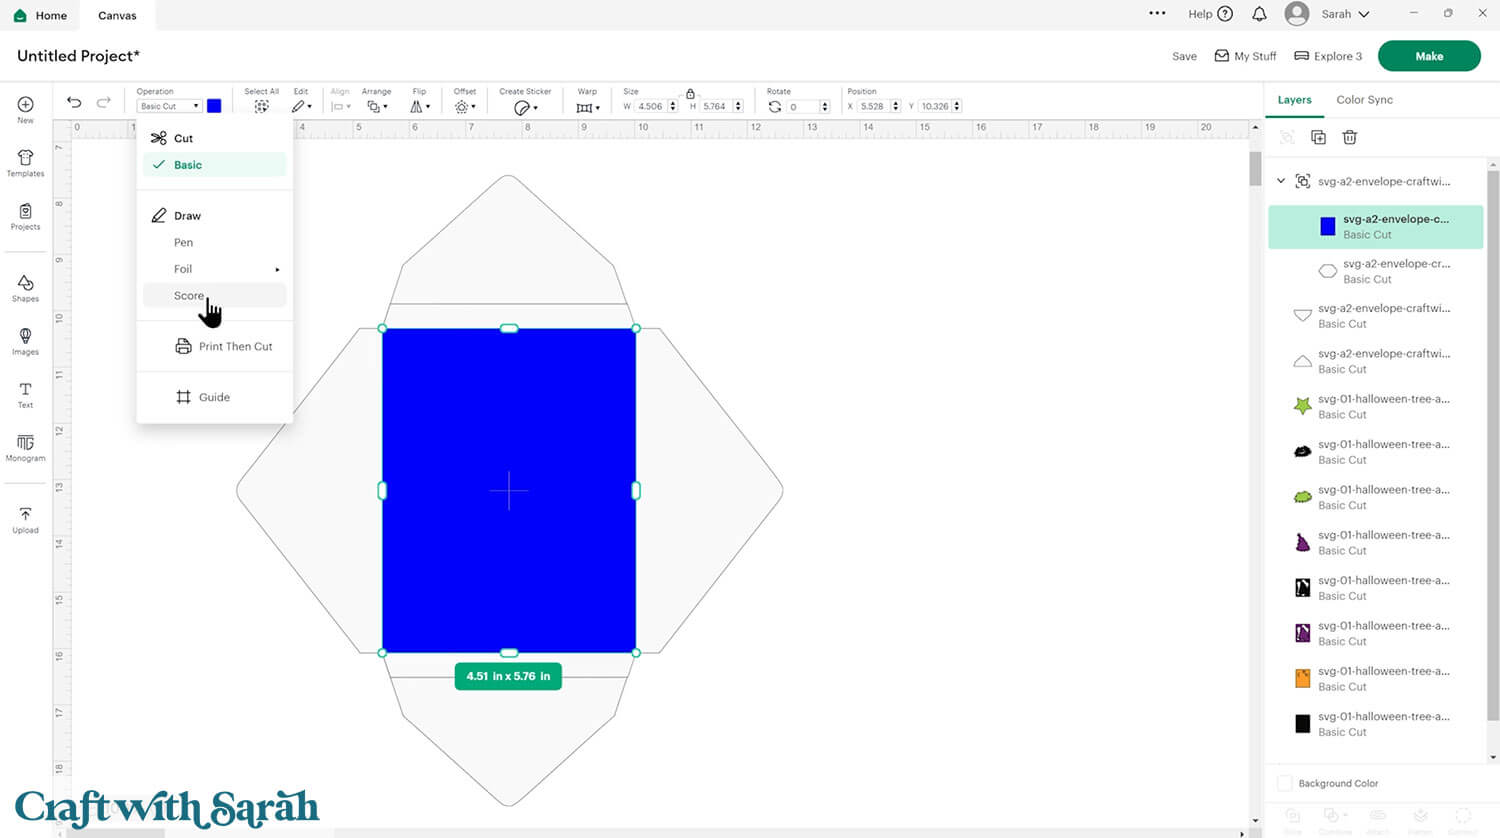Switch to the Color Sync tab
1500x838 pixels.
coord(1364,100)
